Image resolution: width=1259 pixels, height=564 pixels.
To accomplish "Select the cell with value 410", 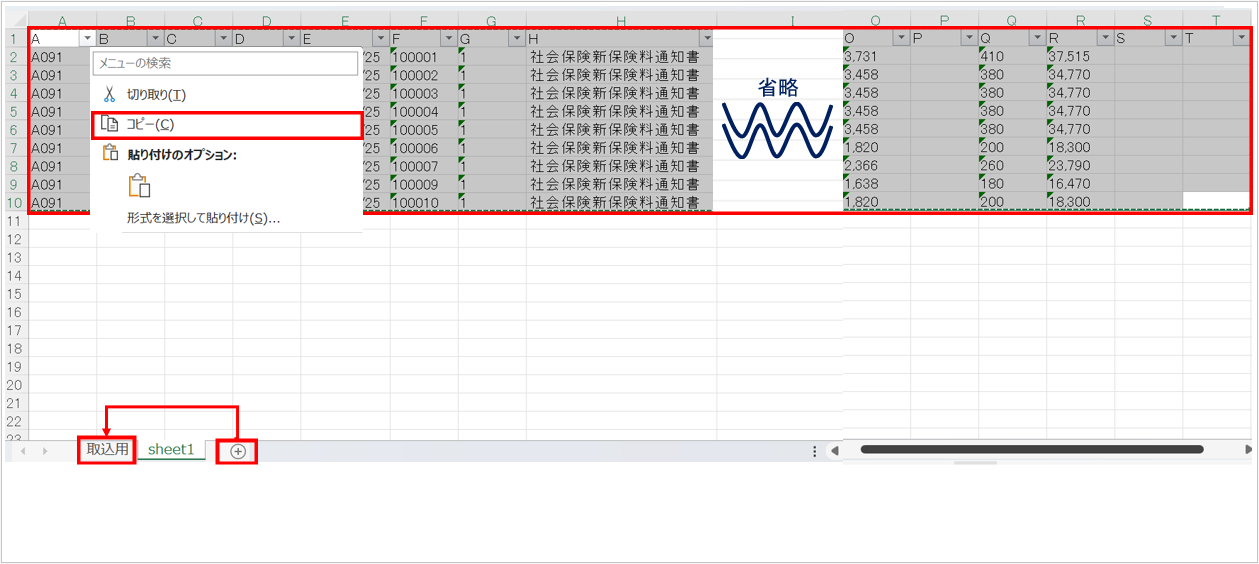I will pyautogui.click(x=1012, y=57).
